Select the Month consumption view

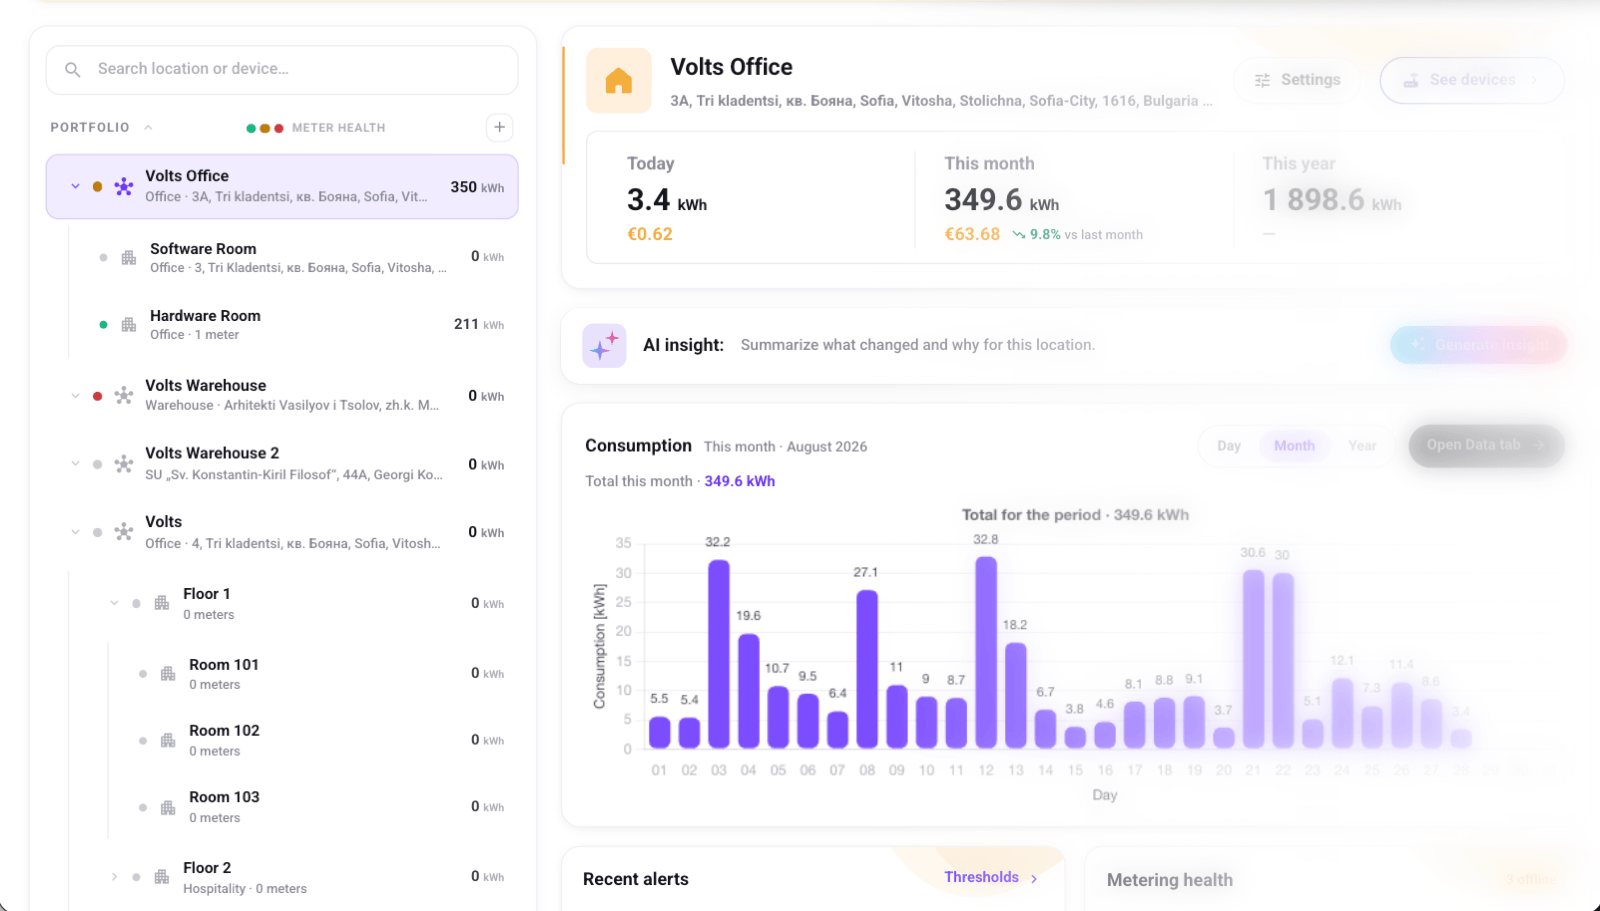[x=1294, y=446]
